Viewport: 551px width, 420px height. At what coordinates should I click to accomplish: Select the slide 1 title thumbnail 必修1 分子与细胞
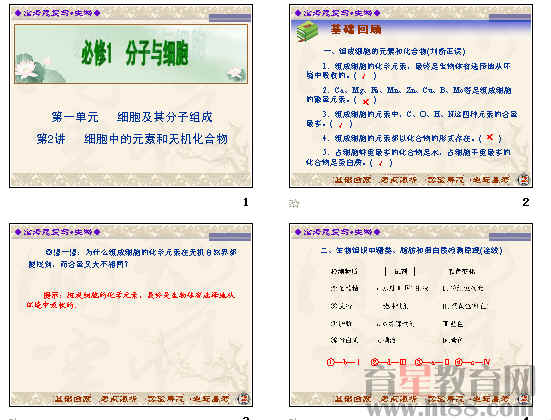135,53
